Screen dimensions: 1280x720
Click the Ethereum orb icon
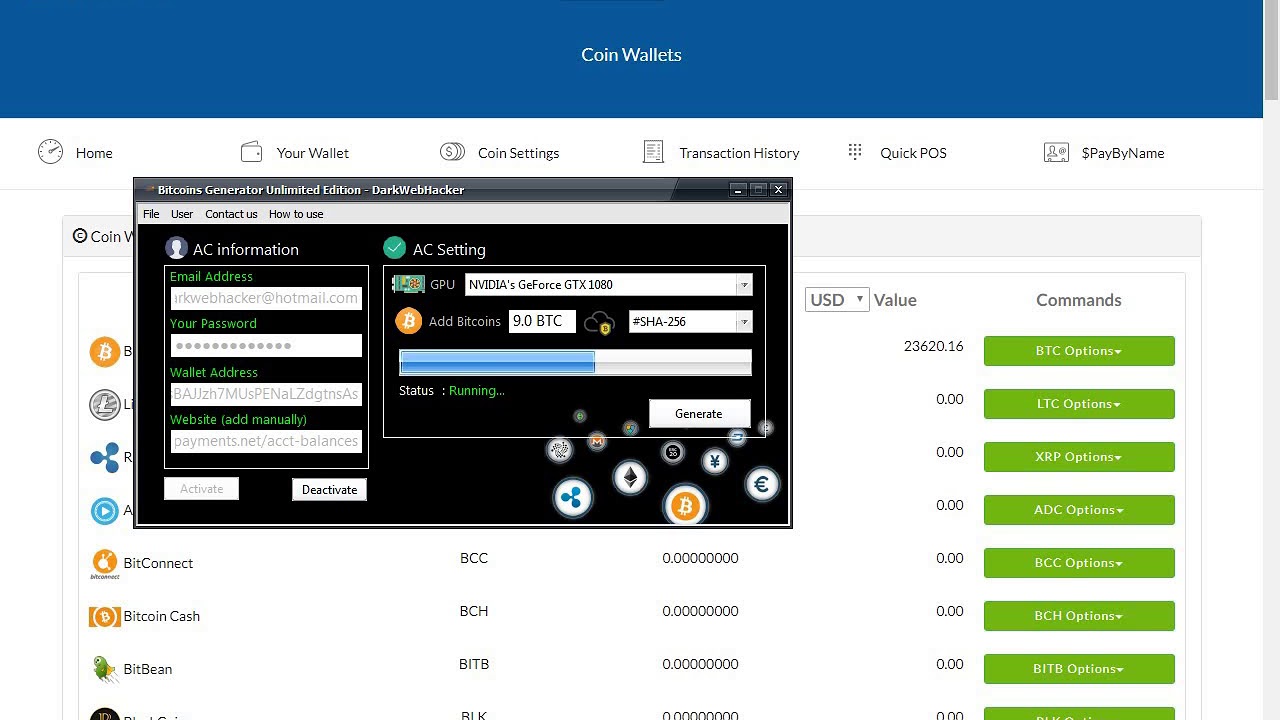[630, 478]
